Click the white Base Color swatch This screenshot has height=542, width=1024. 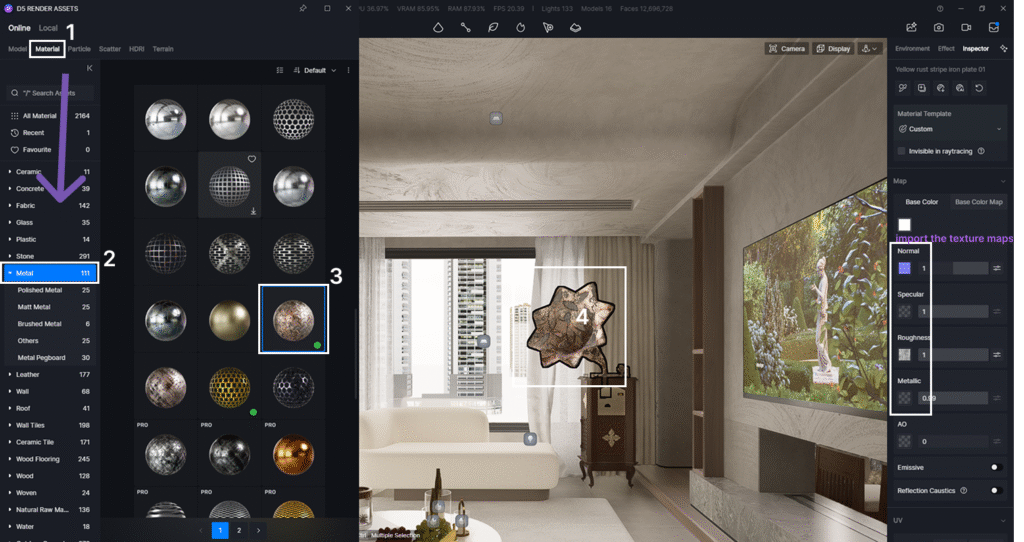[904, 225]
